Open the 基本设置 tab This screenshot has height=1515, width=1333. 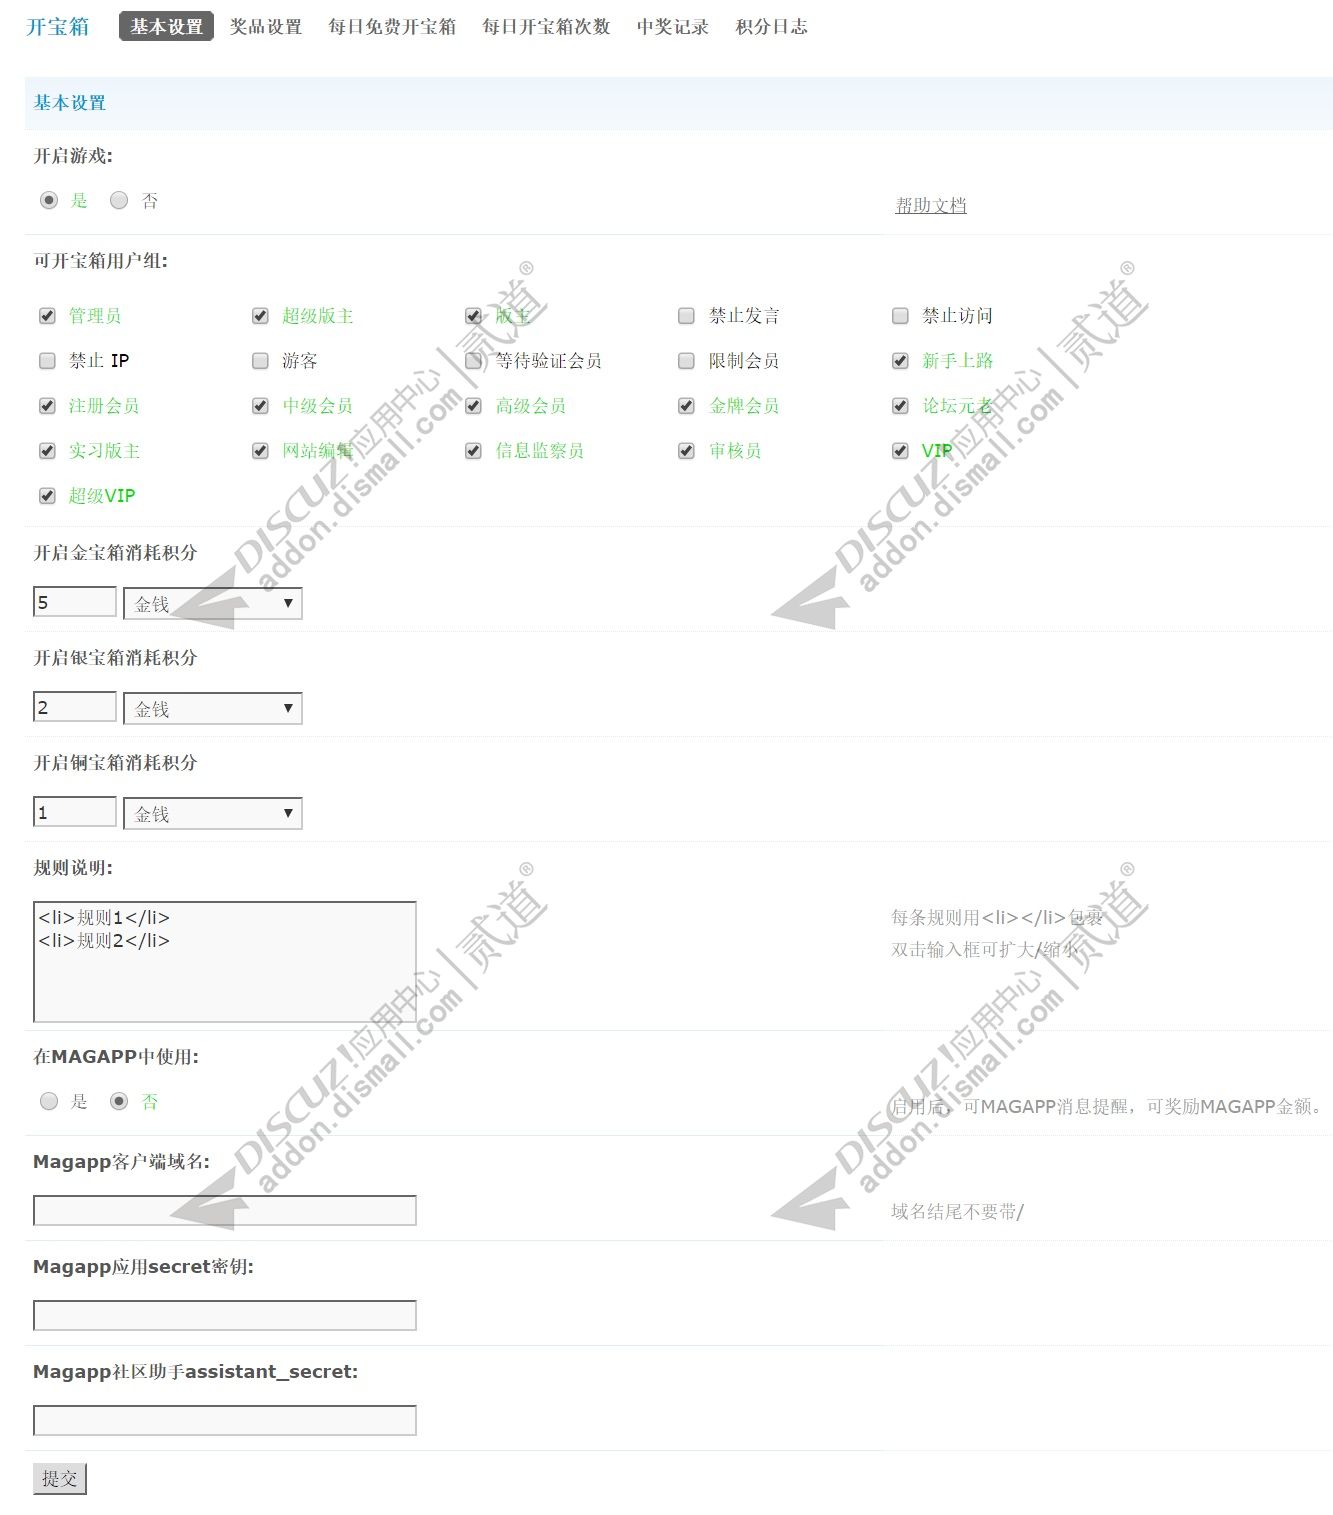coord(166,27)
